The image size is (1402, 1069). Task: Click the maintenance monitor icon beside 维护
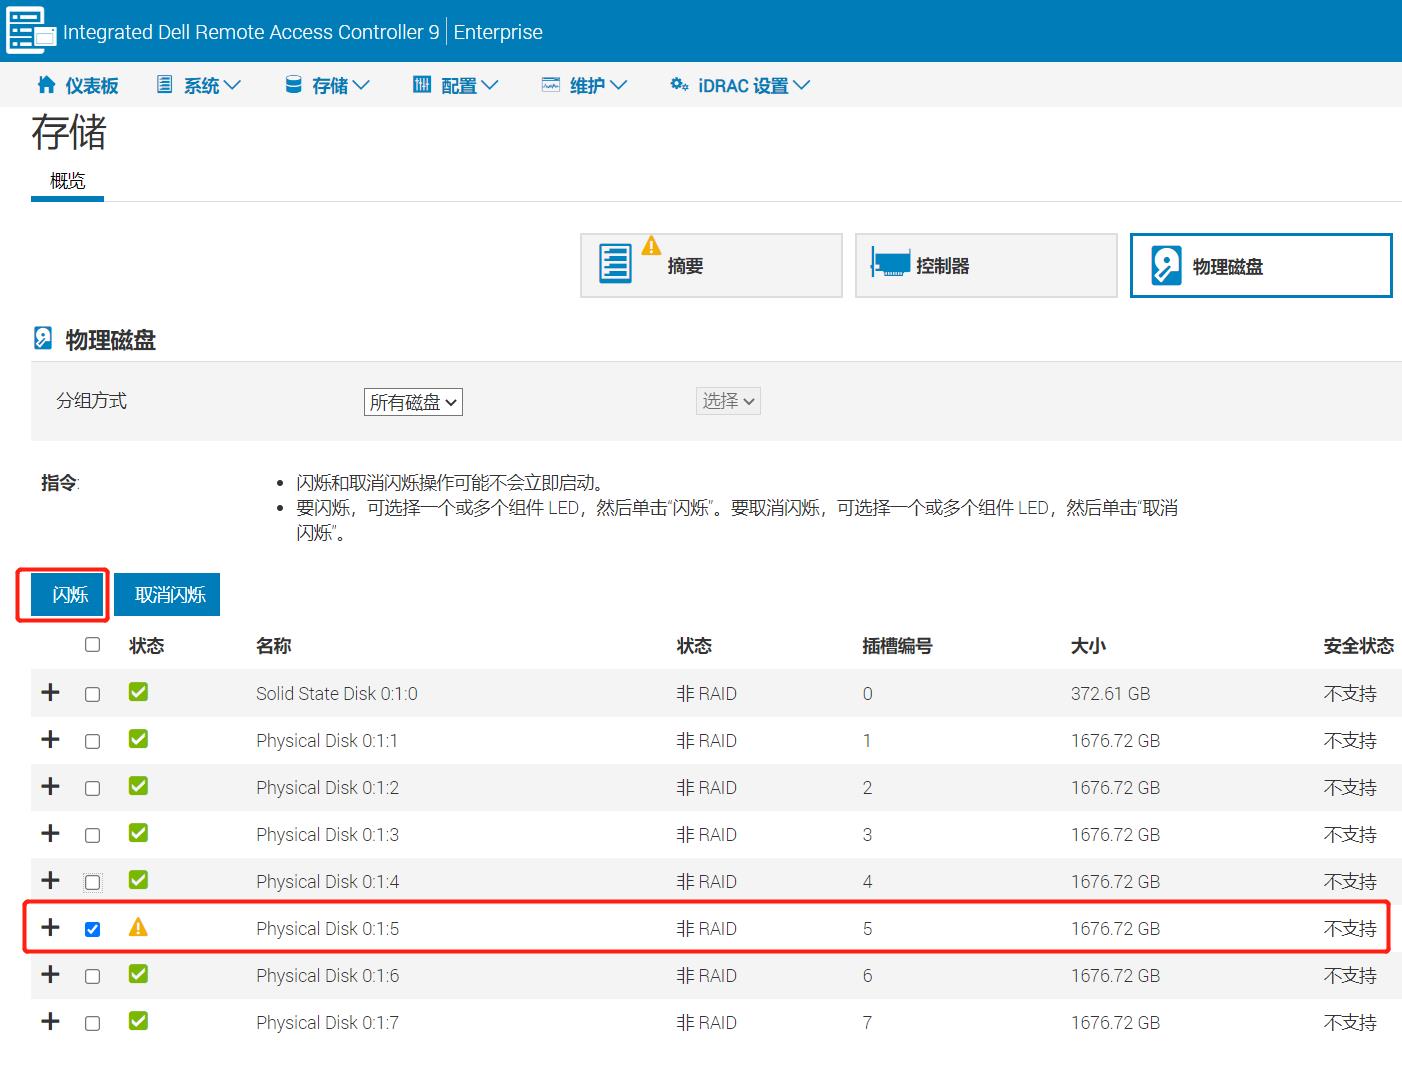(551, 85)
